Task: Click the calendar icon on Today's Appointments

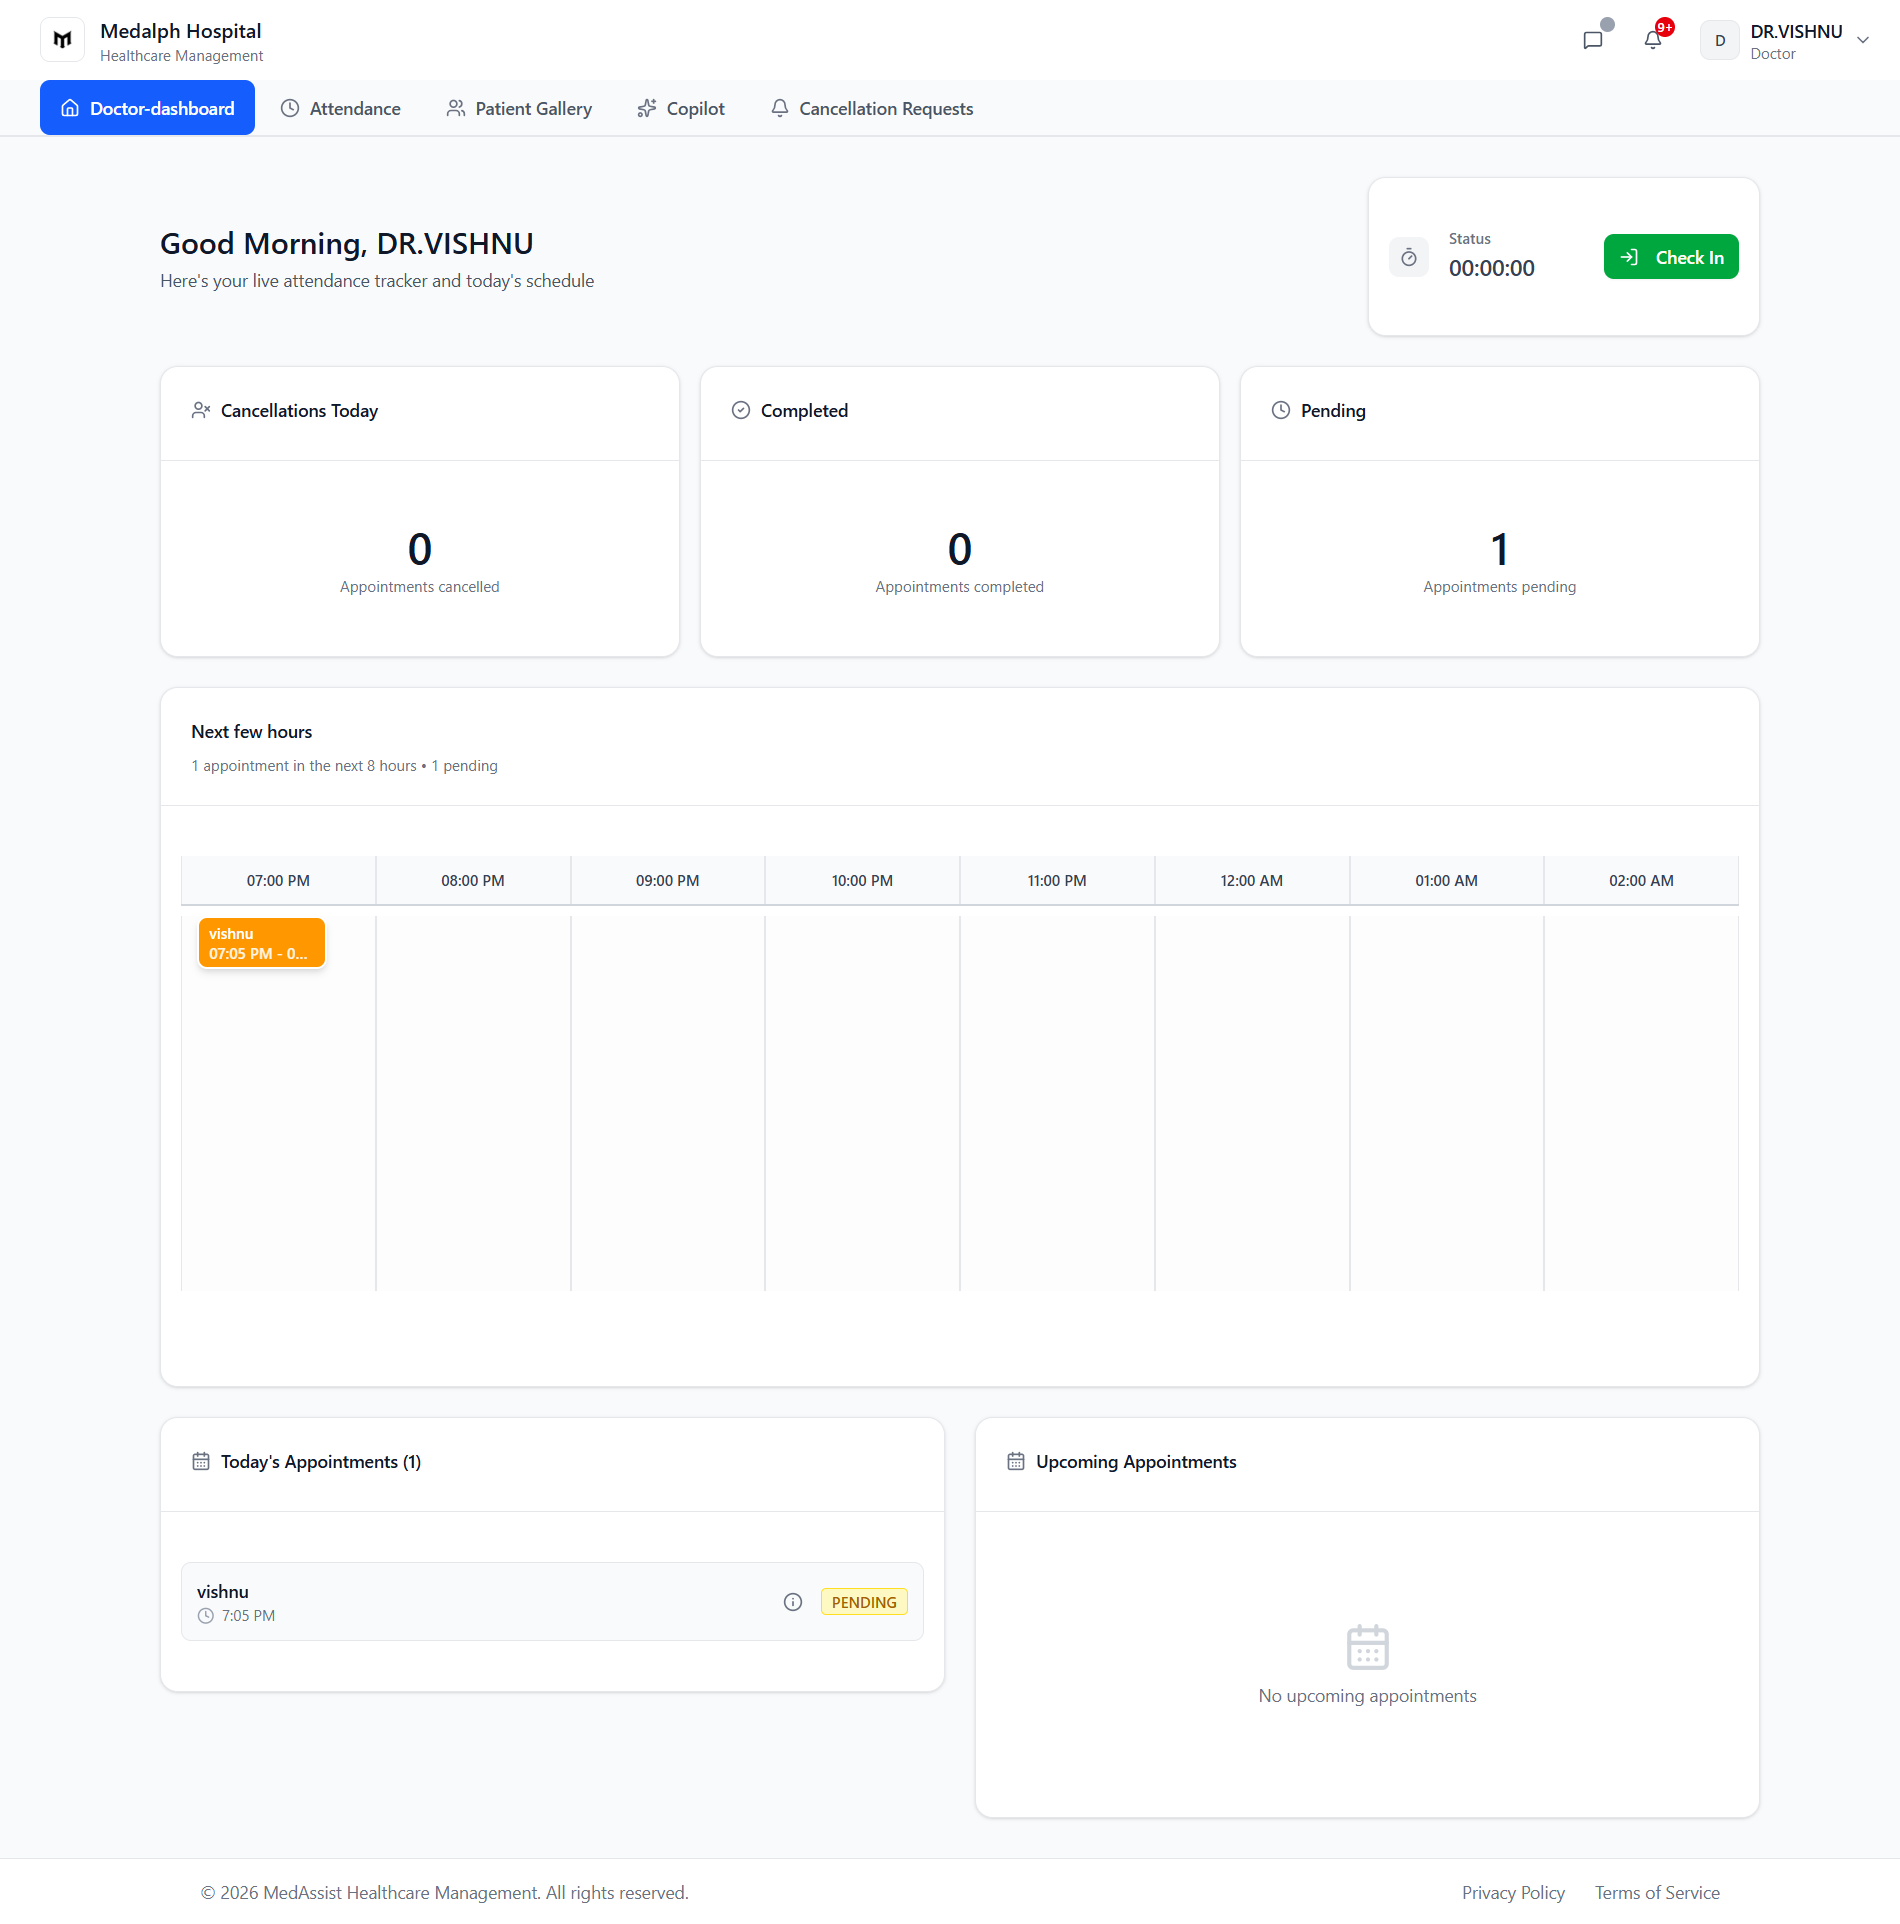Action: point(201,1461)
